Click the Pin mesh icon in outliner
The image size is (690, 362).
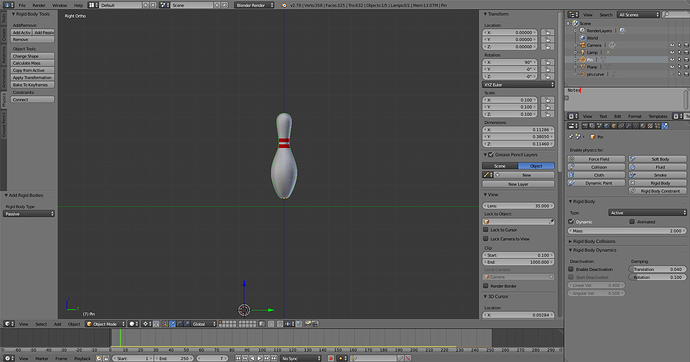(x=583, y=59)
